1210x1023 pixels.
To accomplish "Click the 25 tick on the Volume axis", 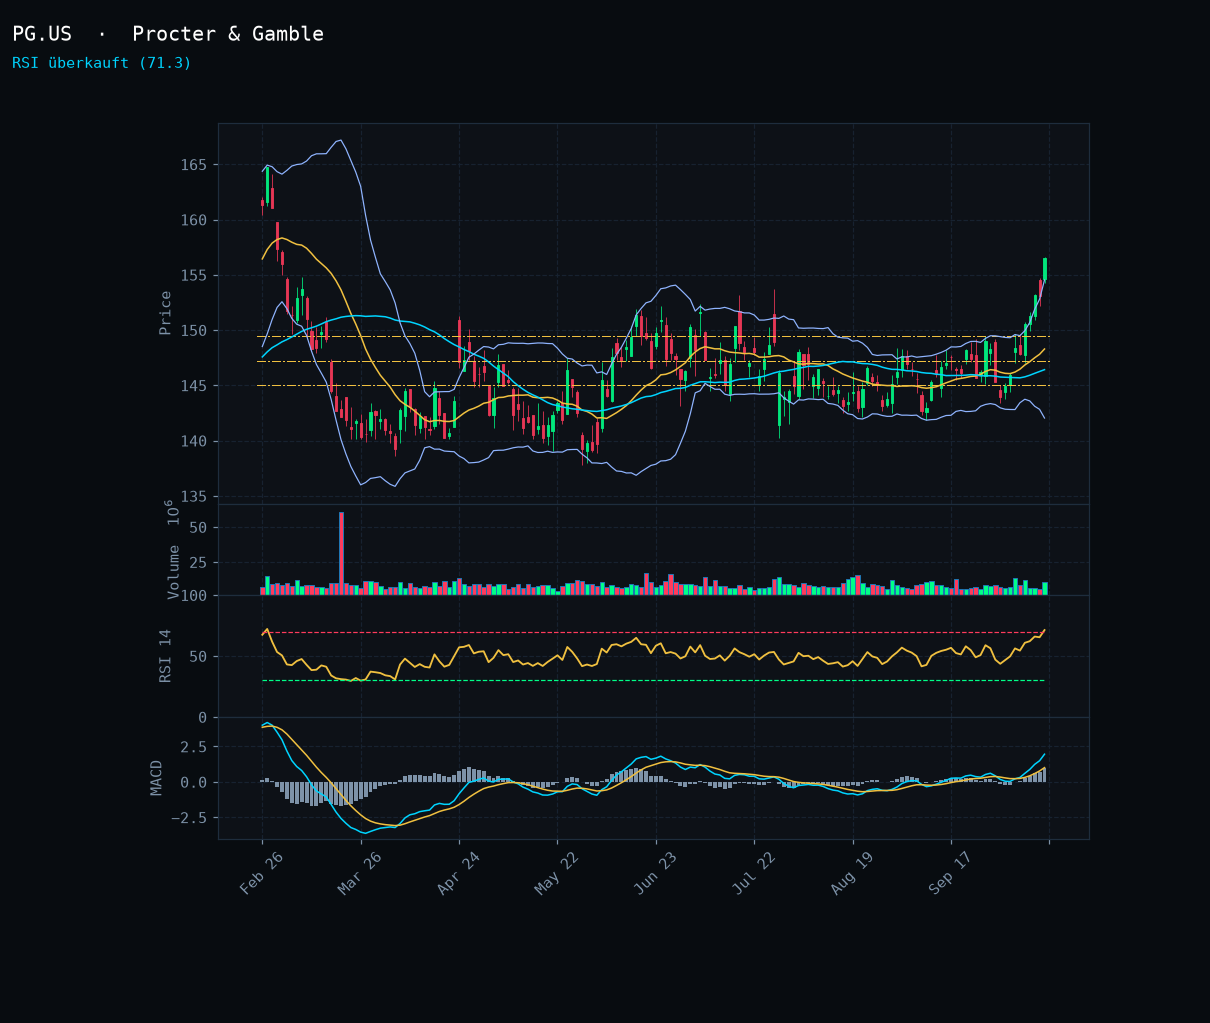I will pyautogui.click(x=198, y=563).
